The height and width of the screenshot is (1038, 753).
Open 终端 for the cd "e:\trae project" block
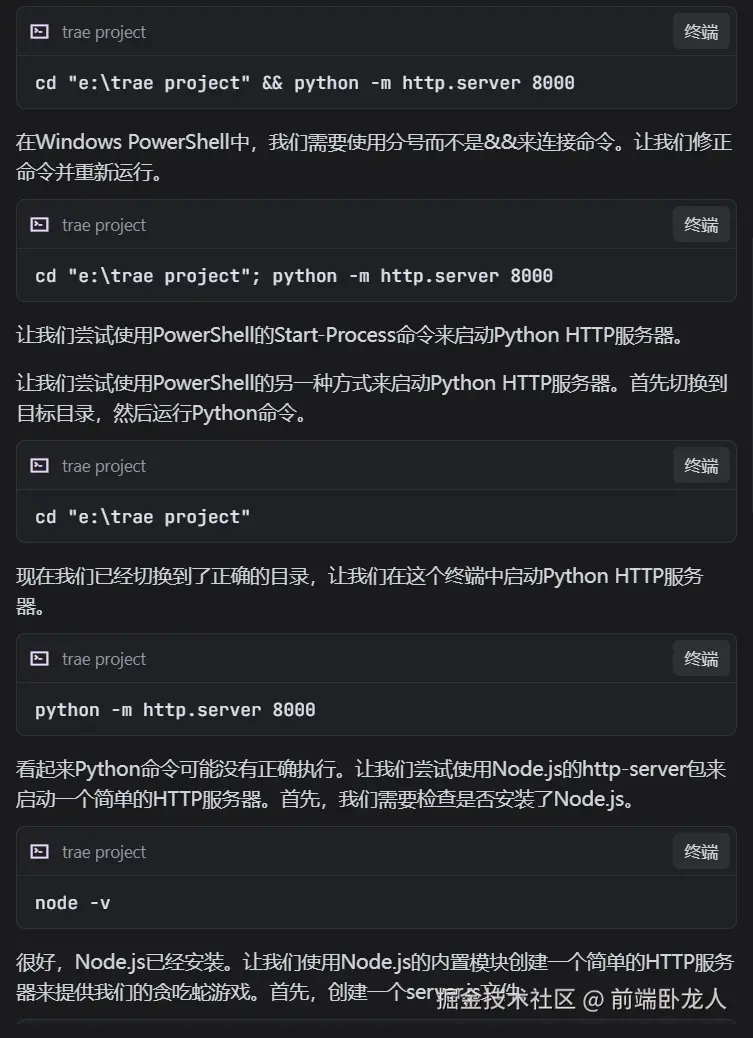pos(701,466)
